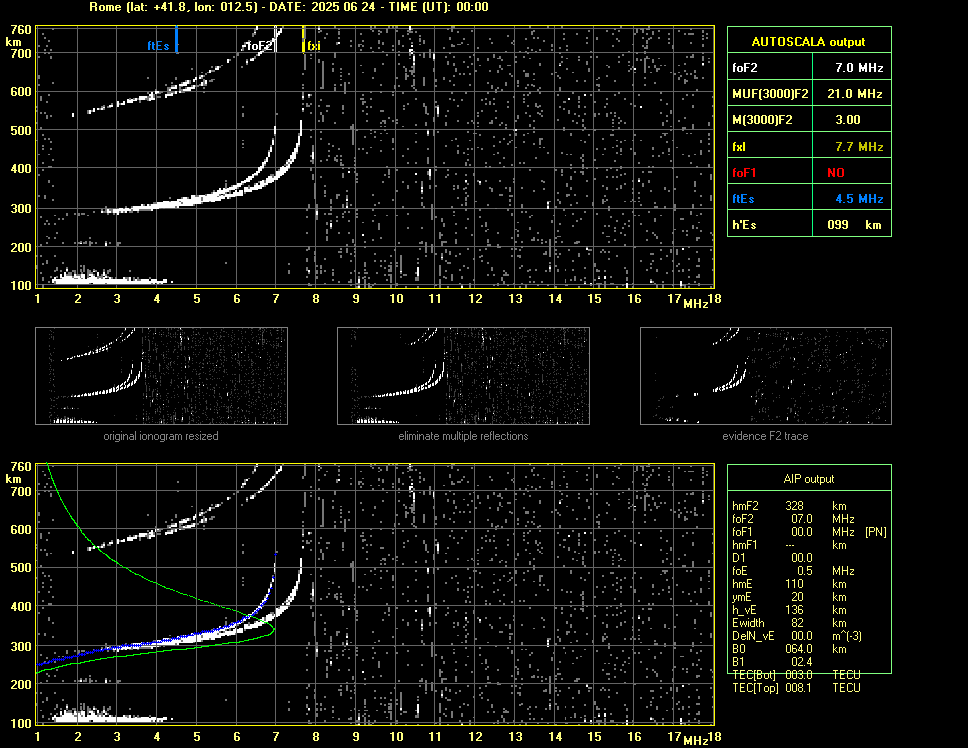Click the white foF2 marker on the top ionogram
The image size is (968, 748).
[x=275, y=39]
